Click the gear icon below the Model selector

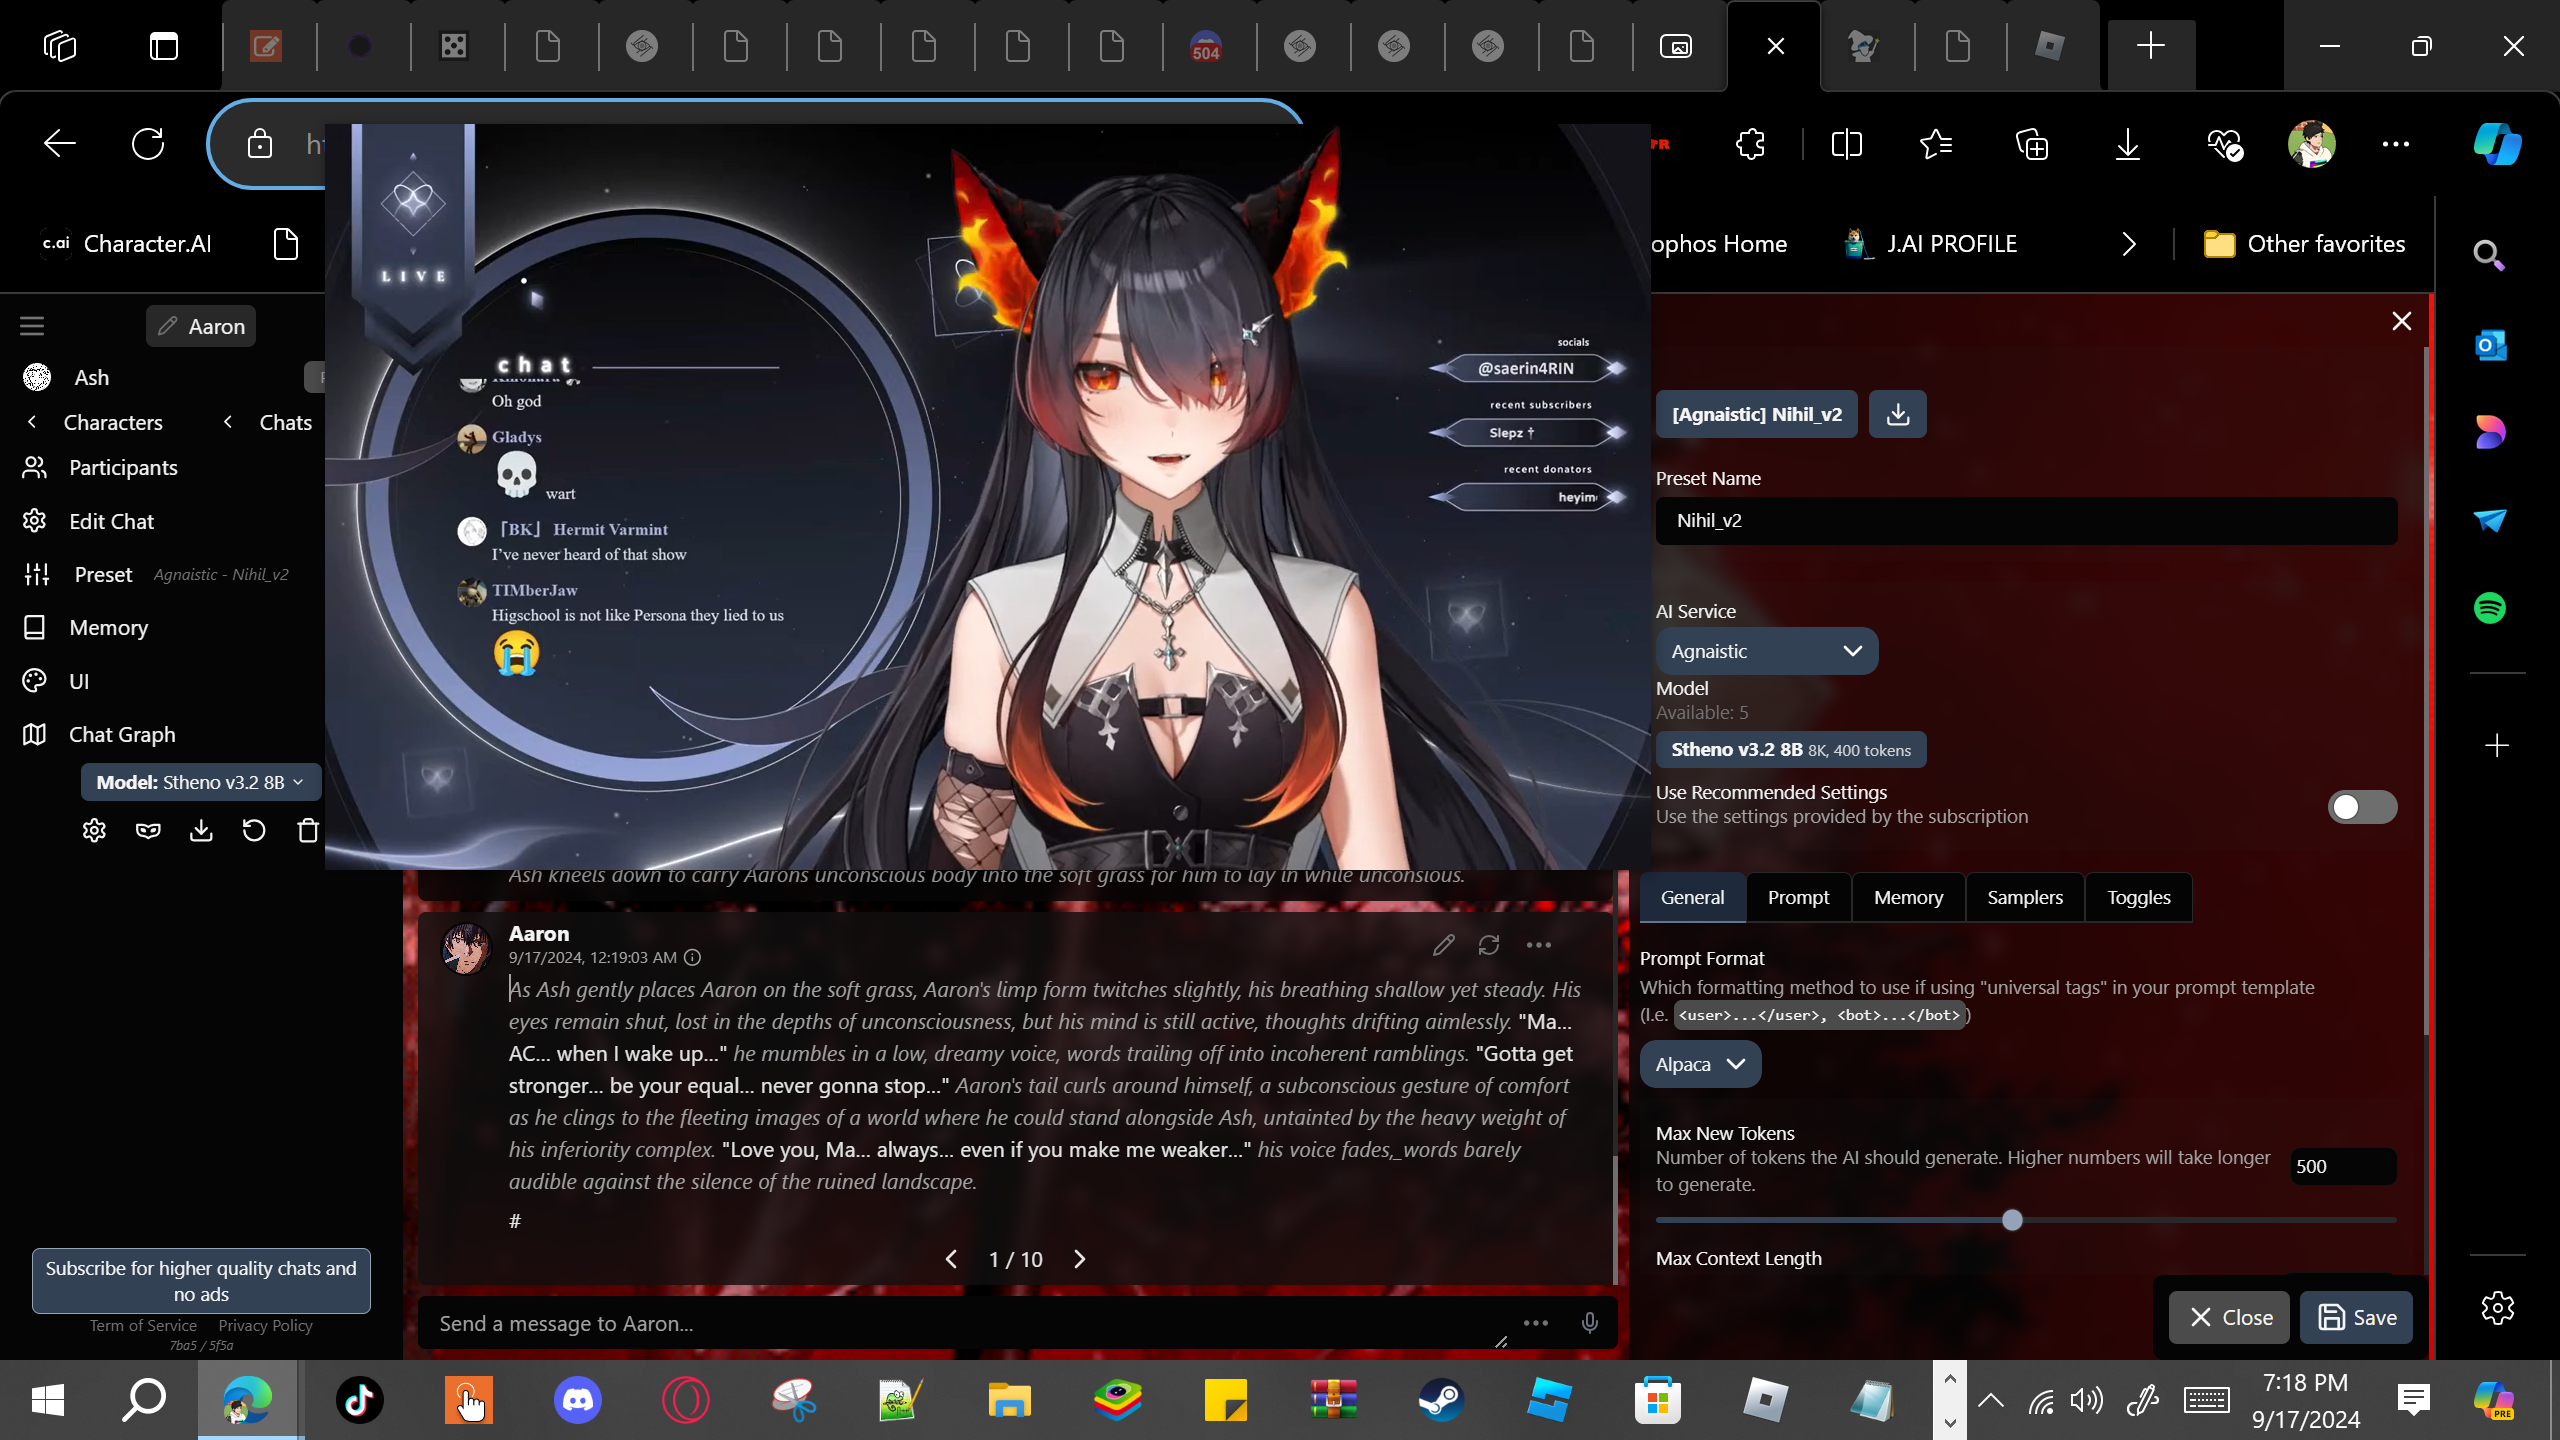click(x=94, y=830)
